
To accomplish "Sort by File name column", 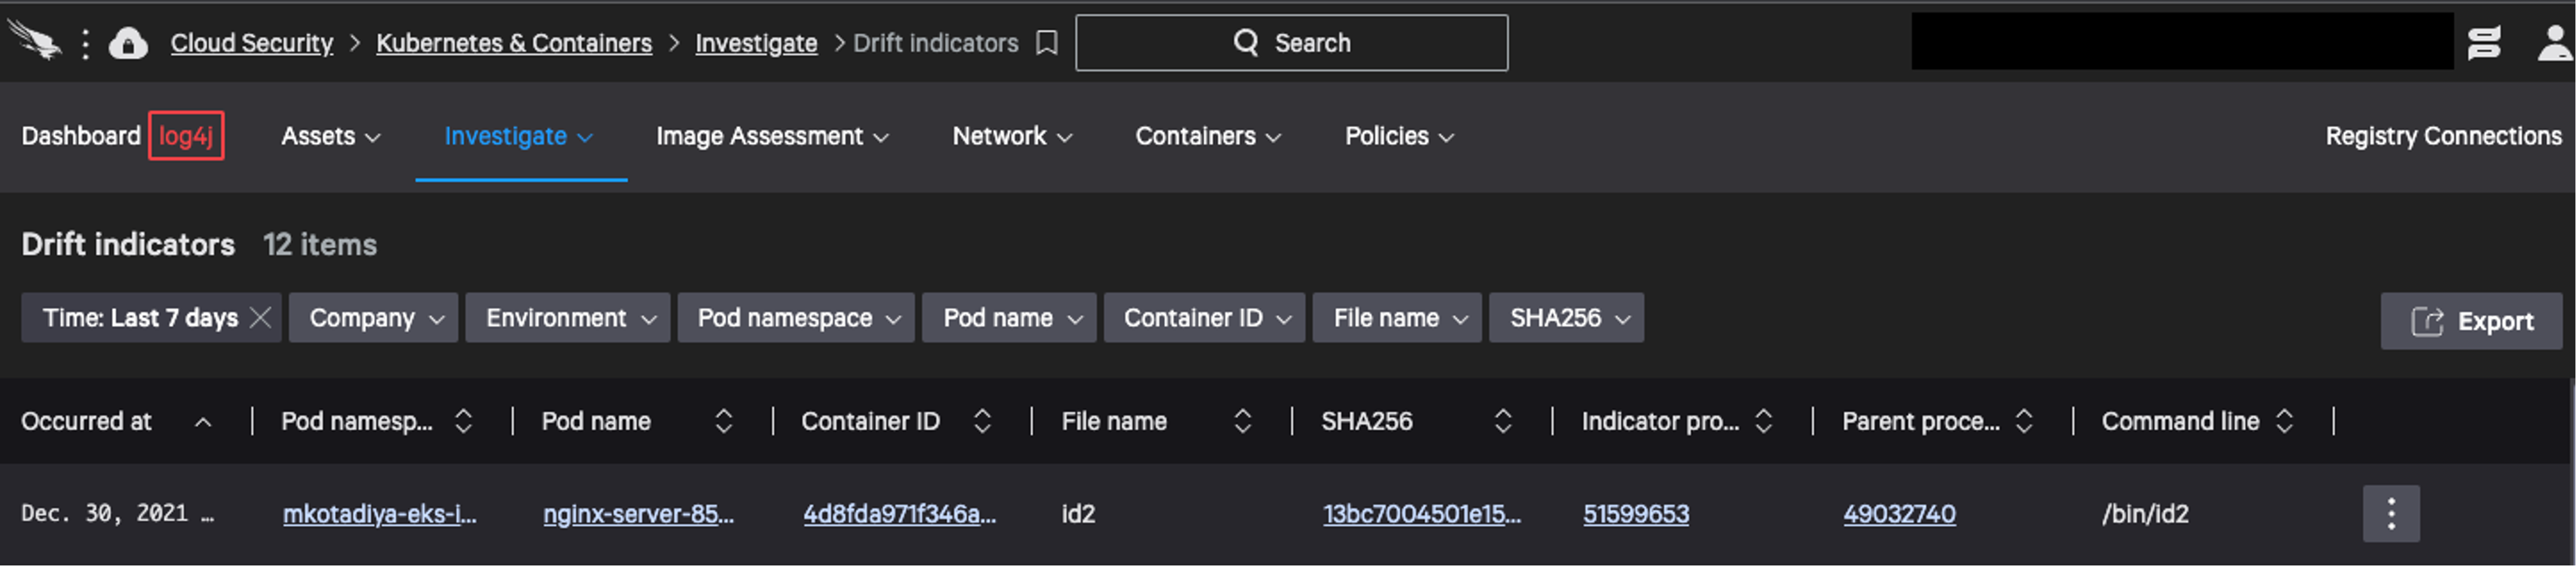I will pos(1242,421).
